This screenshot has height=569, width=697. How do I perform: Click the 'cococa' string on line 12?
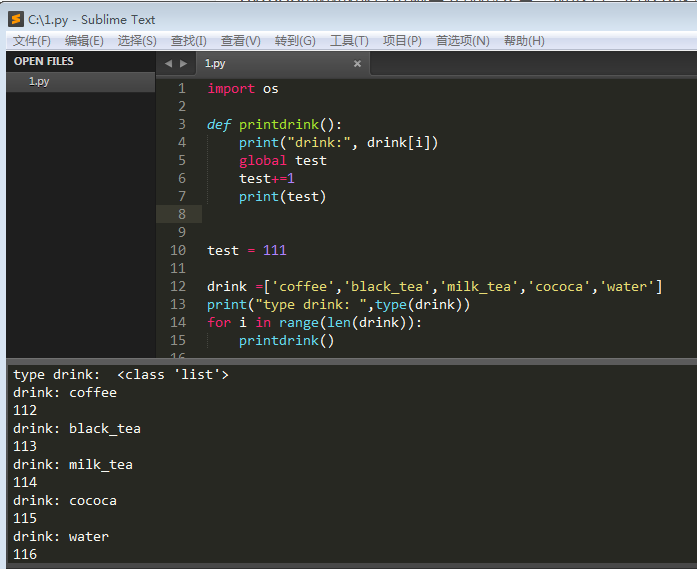point(559,286)
